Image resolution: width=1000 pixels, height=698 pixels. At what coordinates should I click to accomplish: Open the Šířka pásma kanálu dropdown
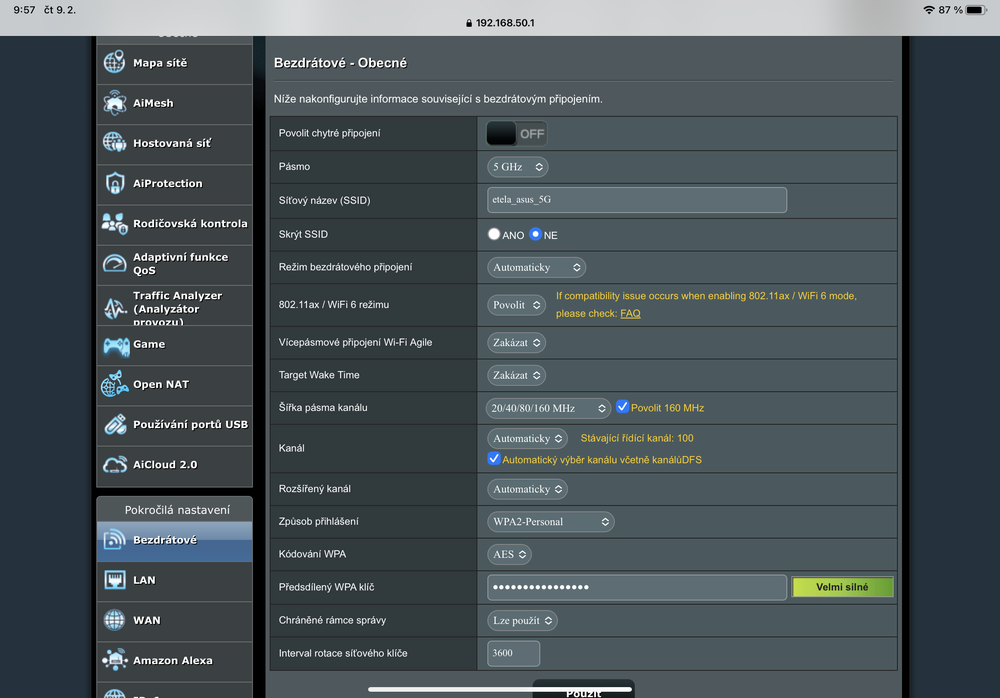pos(548,408)
